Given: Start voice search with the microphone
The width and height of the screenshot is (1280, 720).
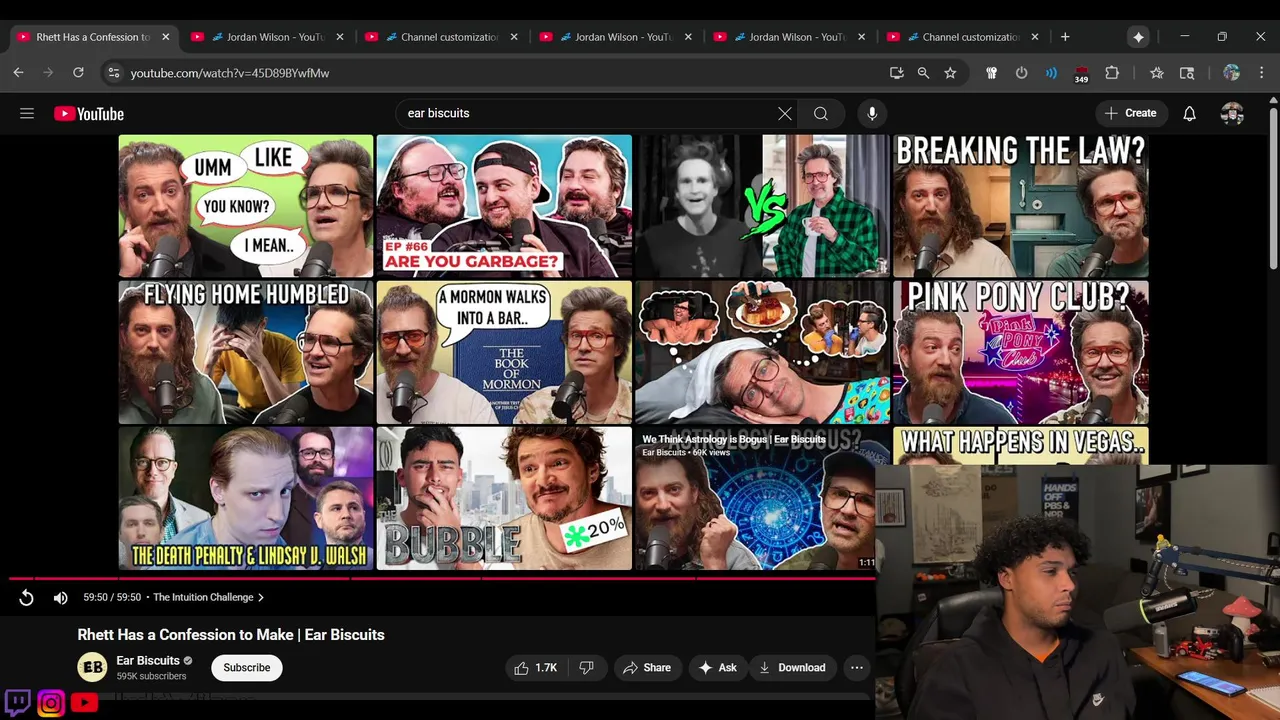Looking at the screenshot, I should click(872, 113).
